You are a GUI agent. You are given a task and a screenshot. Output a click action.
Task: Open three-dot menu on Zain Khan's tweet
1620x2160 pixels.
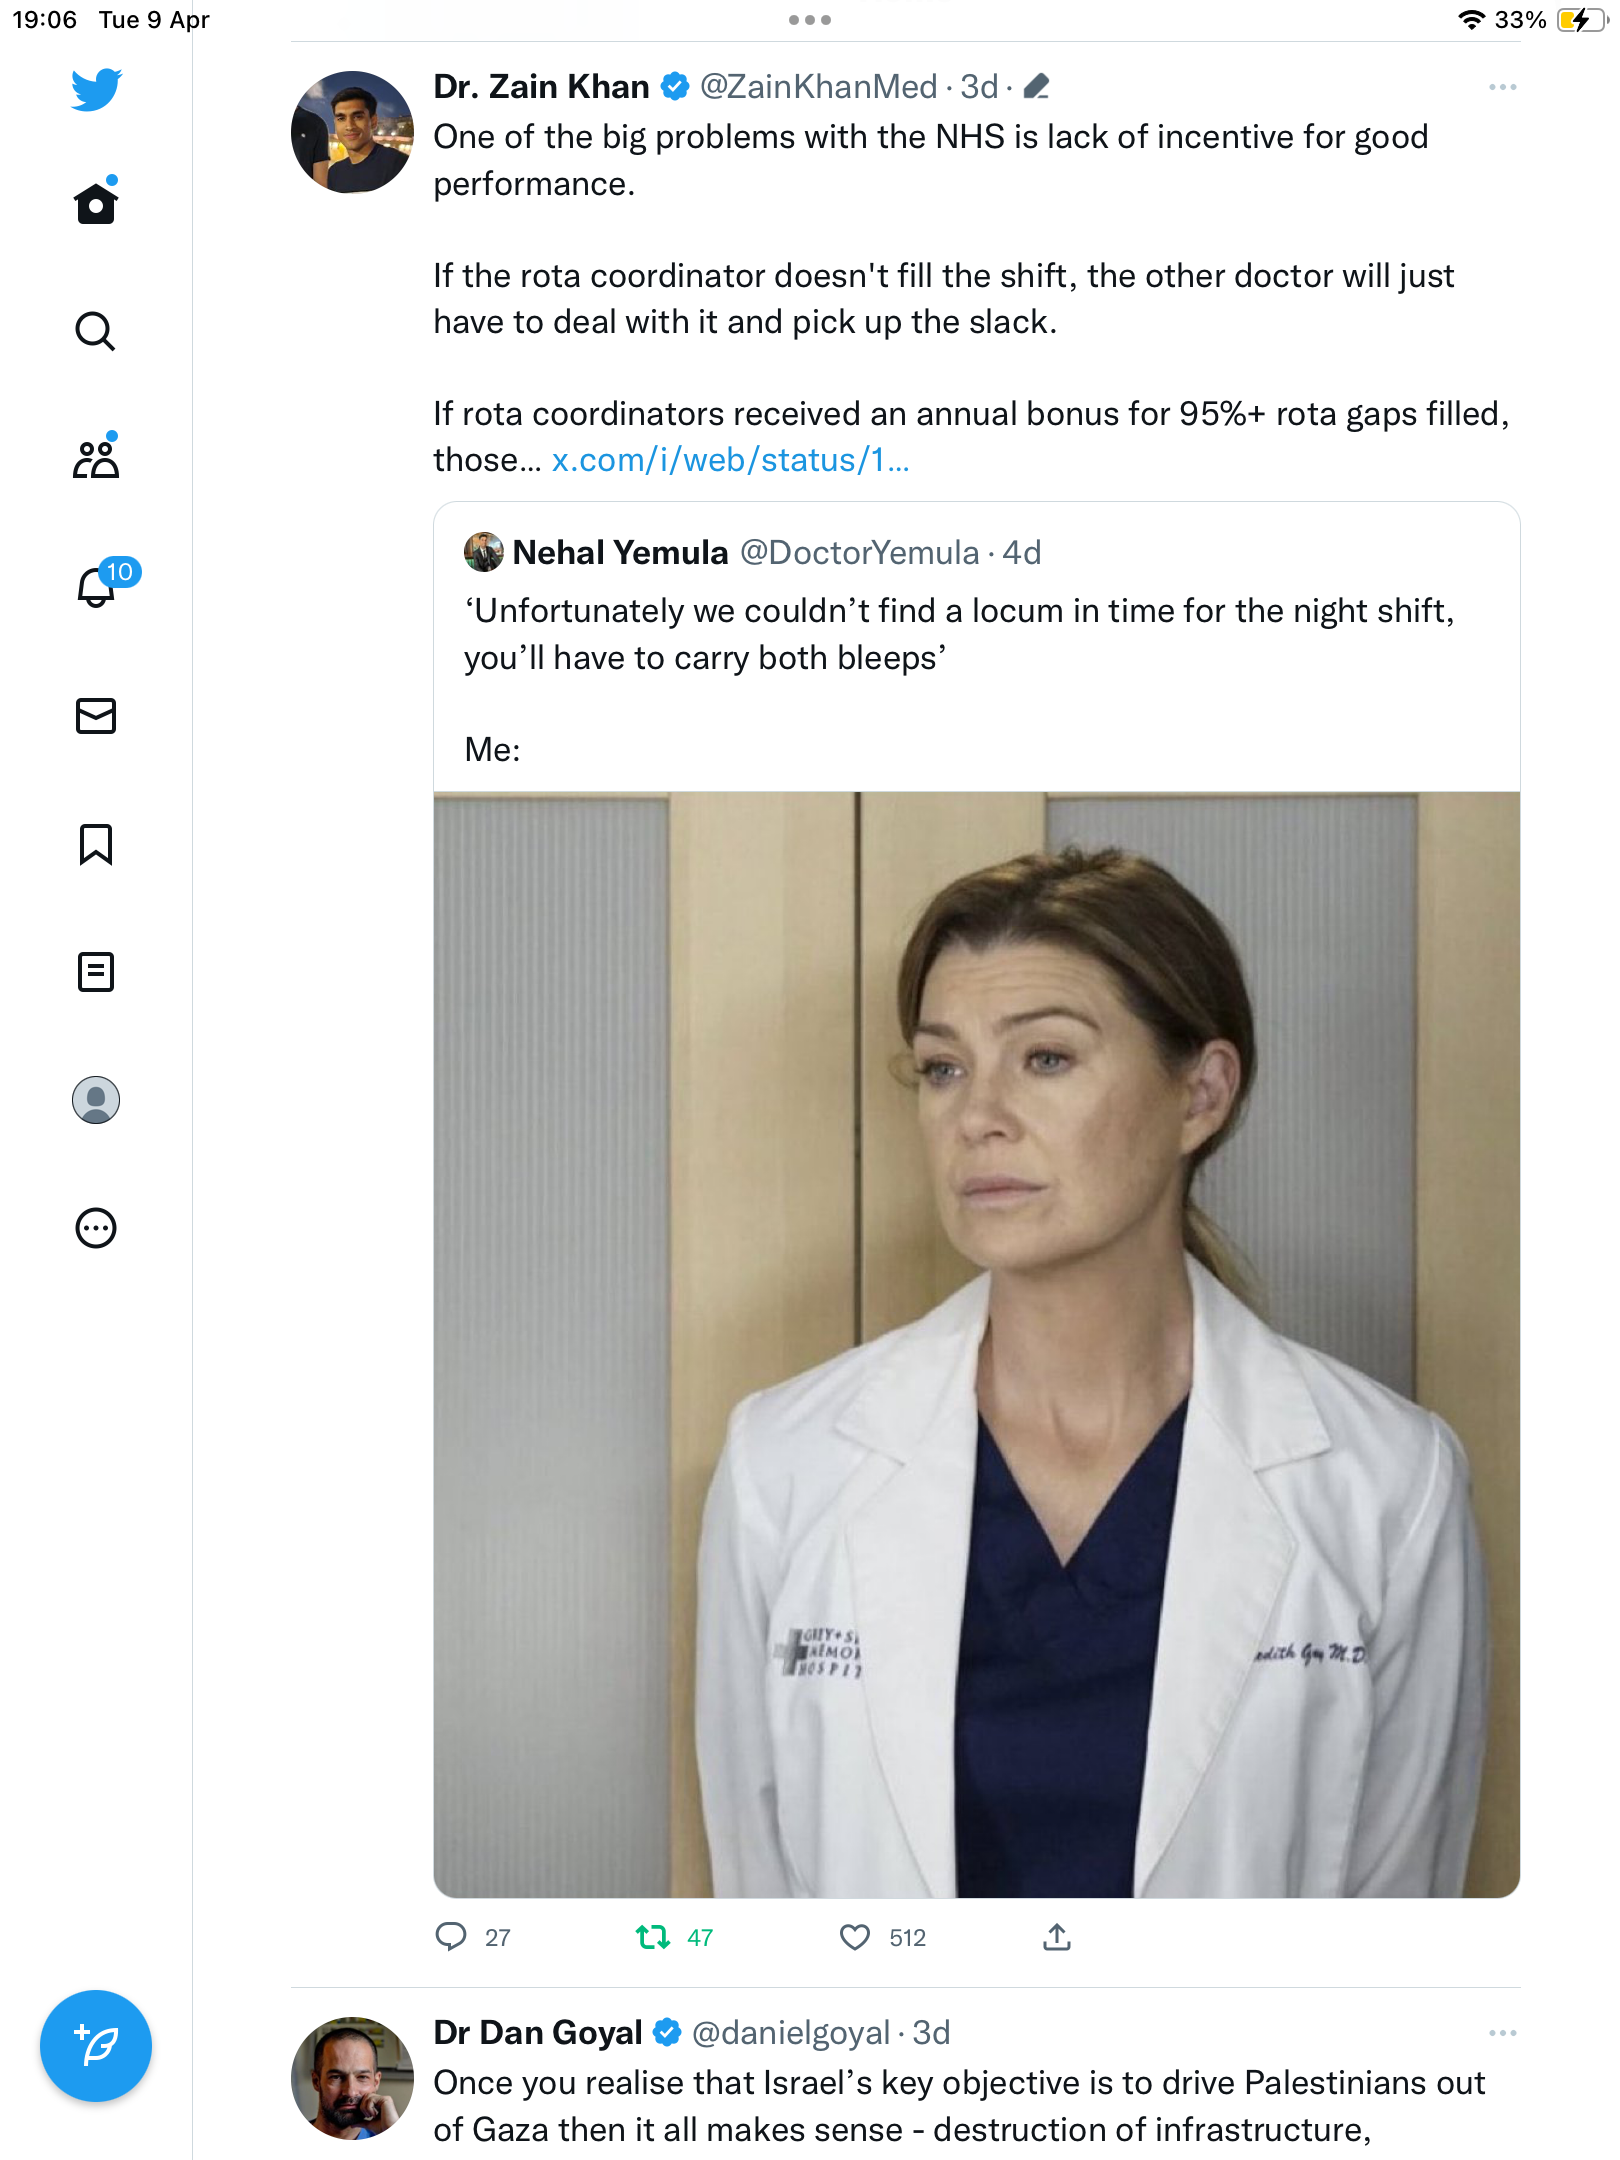coord(1502,88)
